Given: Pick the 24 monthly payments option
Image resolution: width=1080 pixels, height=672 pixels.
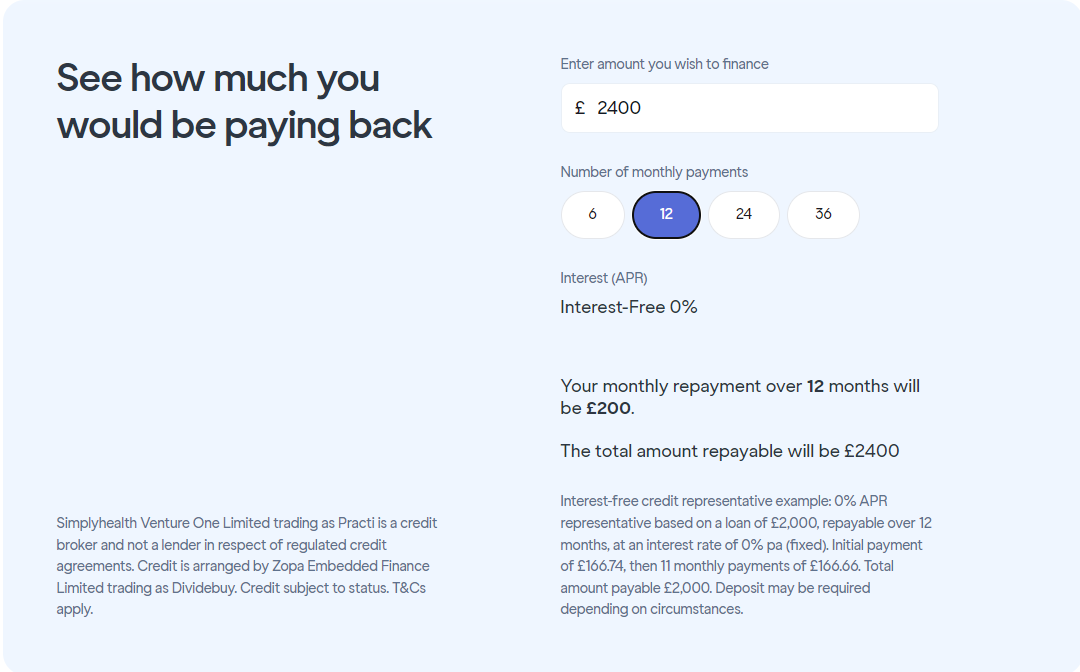Looking at the screenshot, I should coord(743,215).
